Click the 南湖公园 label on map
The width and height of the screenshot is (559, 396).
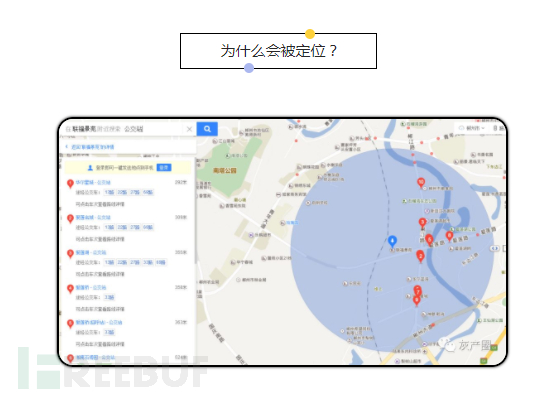tap(225, 171)
